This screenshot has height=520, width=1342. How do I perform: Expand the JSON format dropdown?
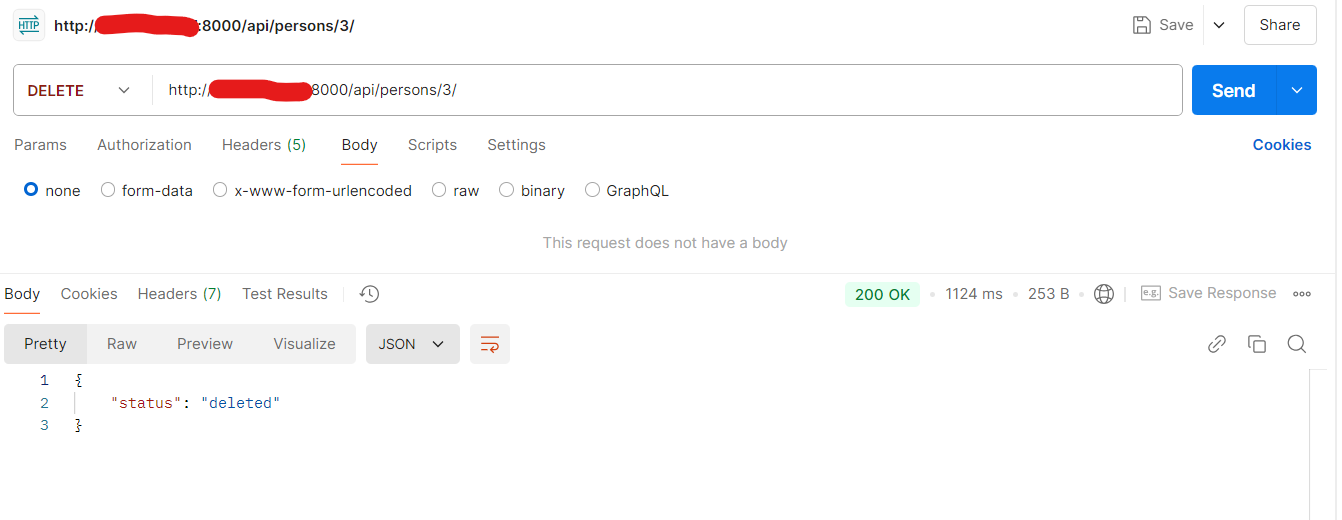(x=412, y=344)
